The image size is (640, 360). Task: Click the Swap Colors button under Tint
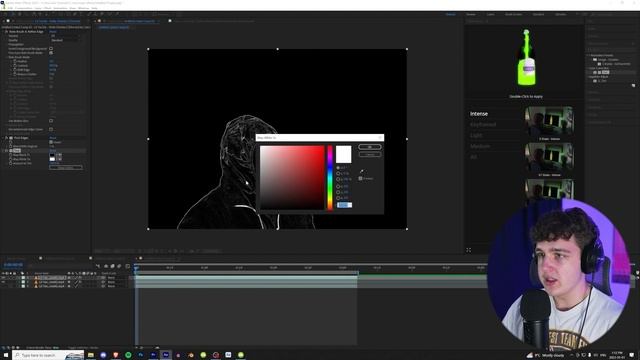pyautogui.click(x=66, y=168)
